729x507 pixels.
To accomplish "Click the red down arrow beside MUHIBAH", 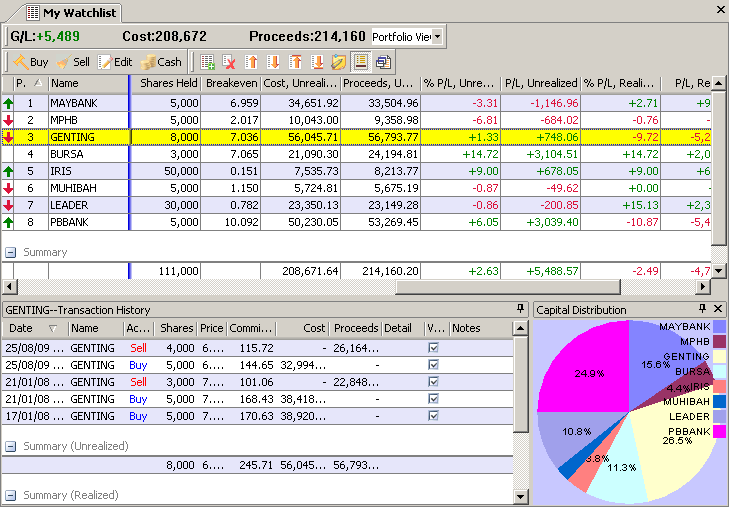I will coord(8,188).
